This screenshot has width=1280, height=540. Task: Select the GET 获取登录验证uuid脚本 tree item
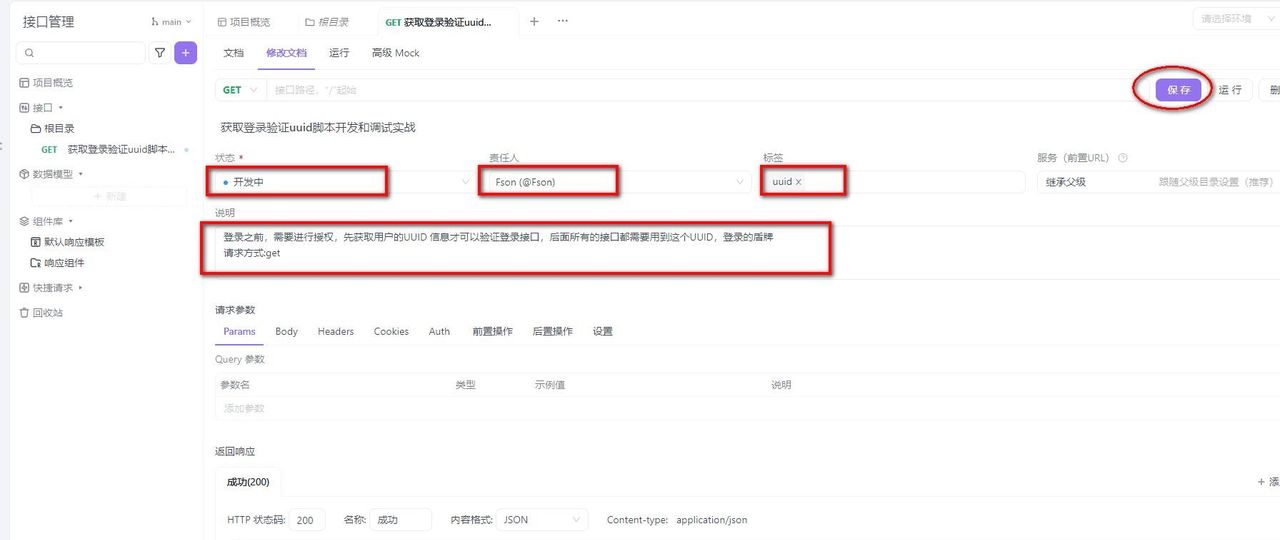tap(108, 149)
